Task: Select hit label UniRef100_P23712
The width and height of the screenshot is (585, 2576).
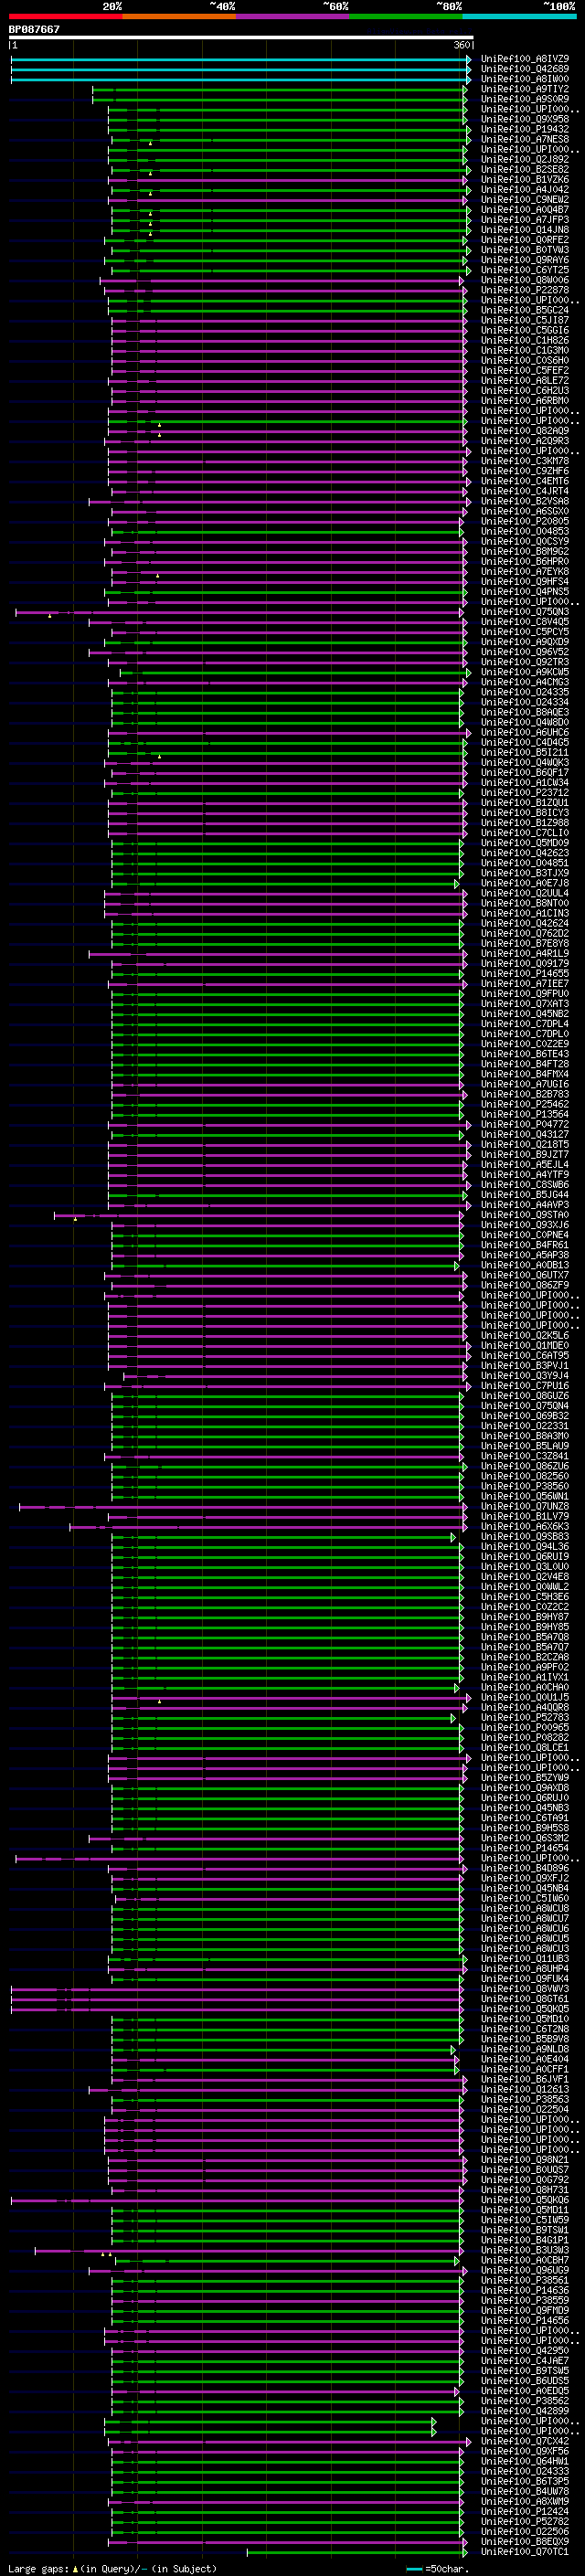Action: (x=525, y=793)
